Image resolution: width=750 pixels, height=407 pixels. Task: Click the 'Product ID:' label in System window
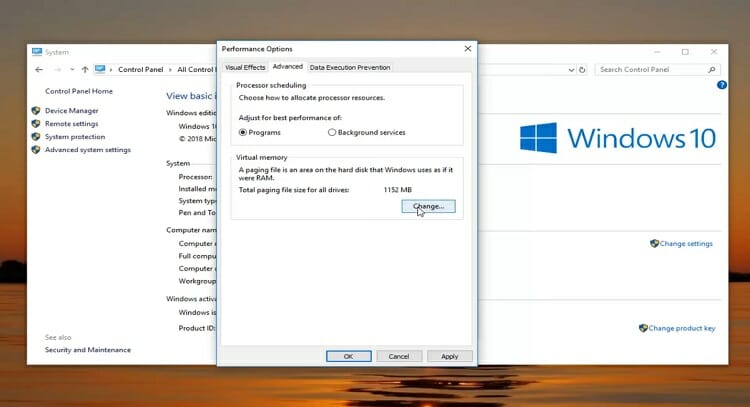[197, 328]
